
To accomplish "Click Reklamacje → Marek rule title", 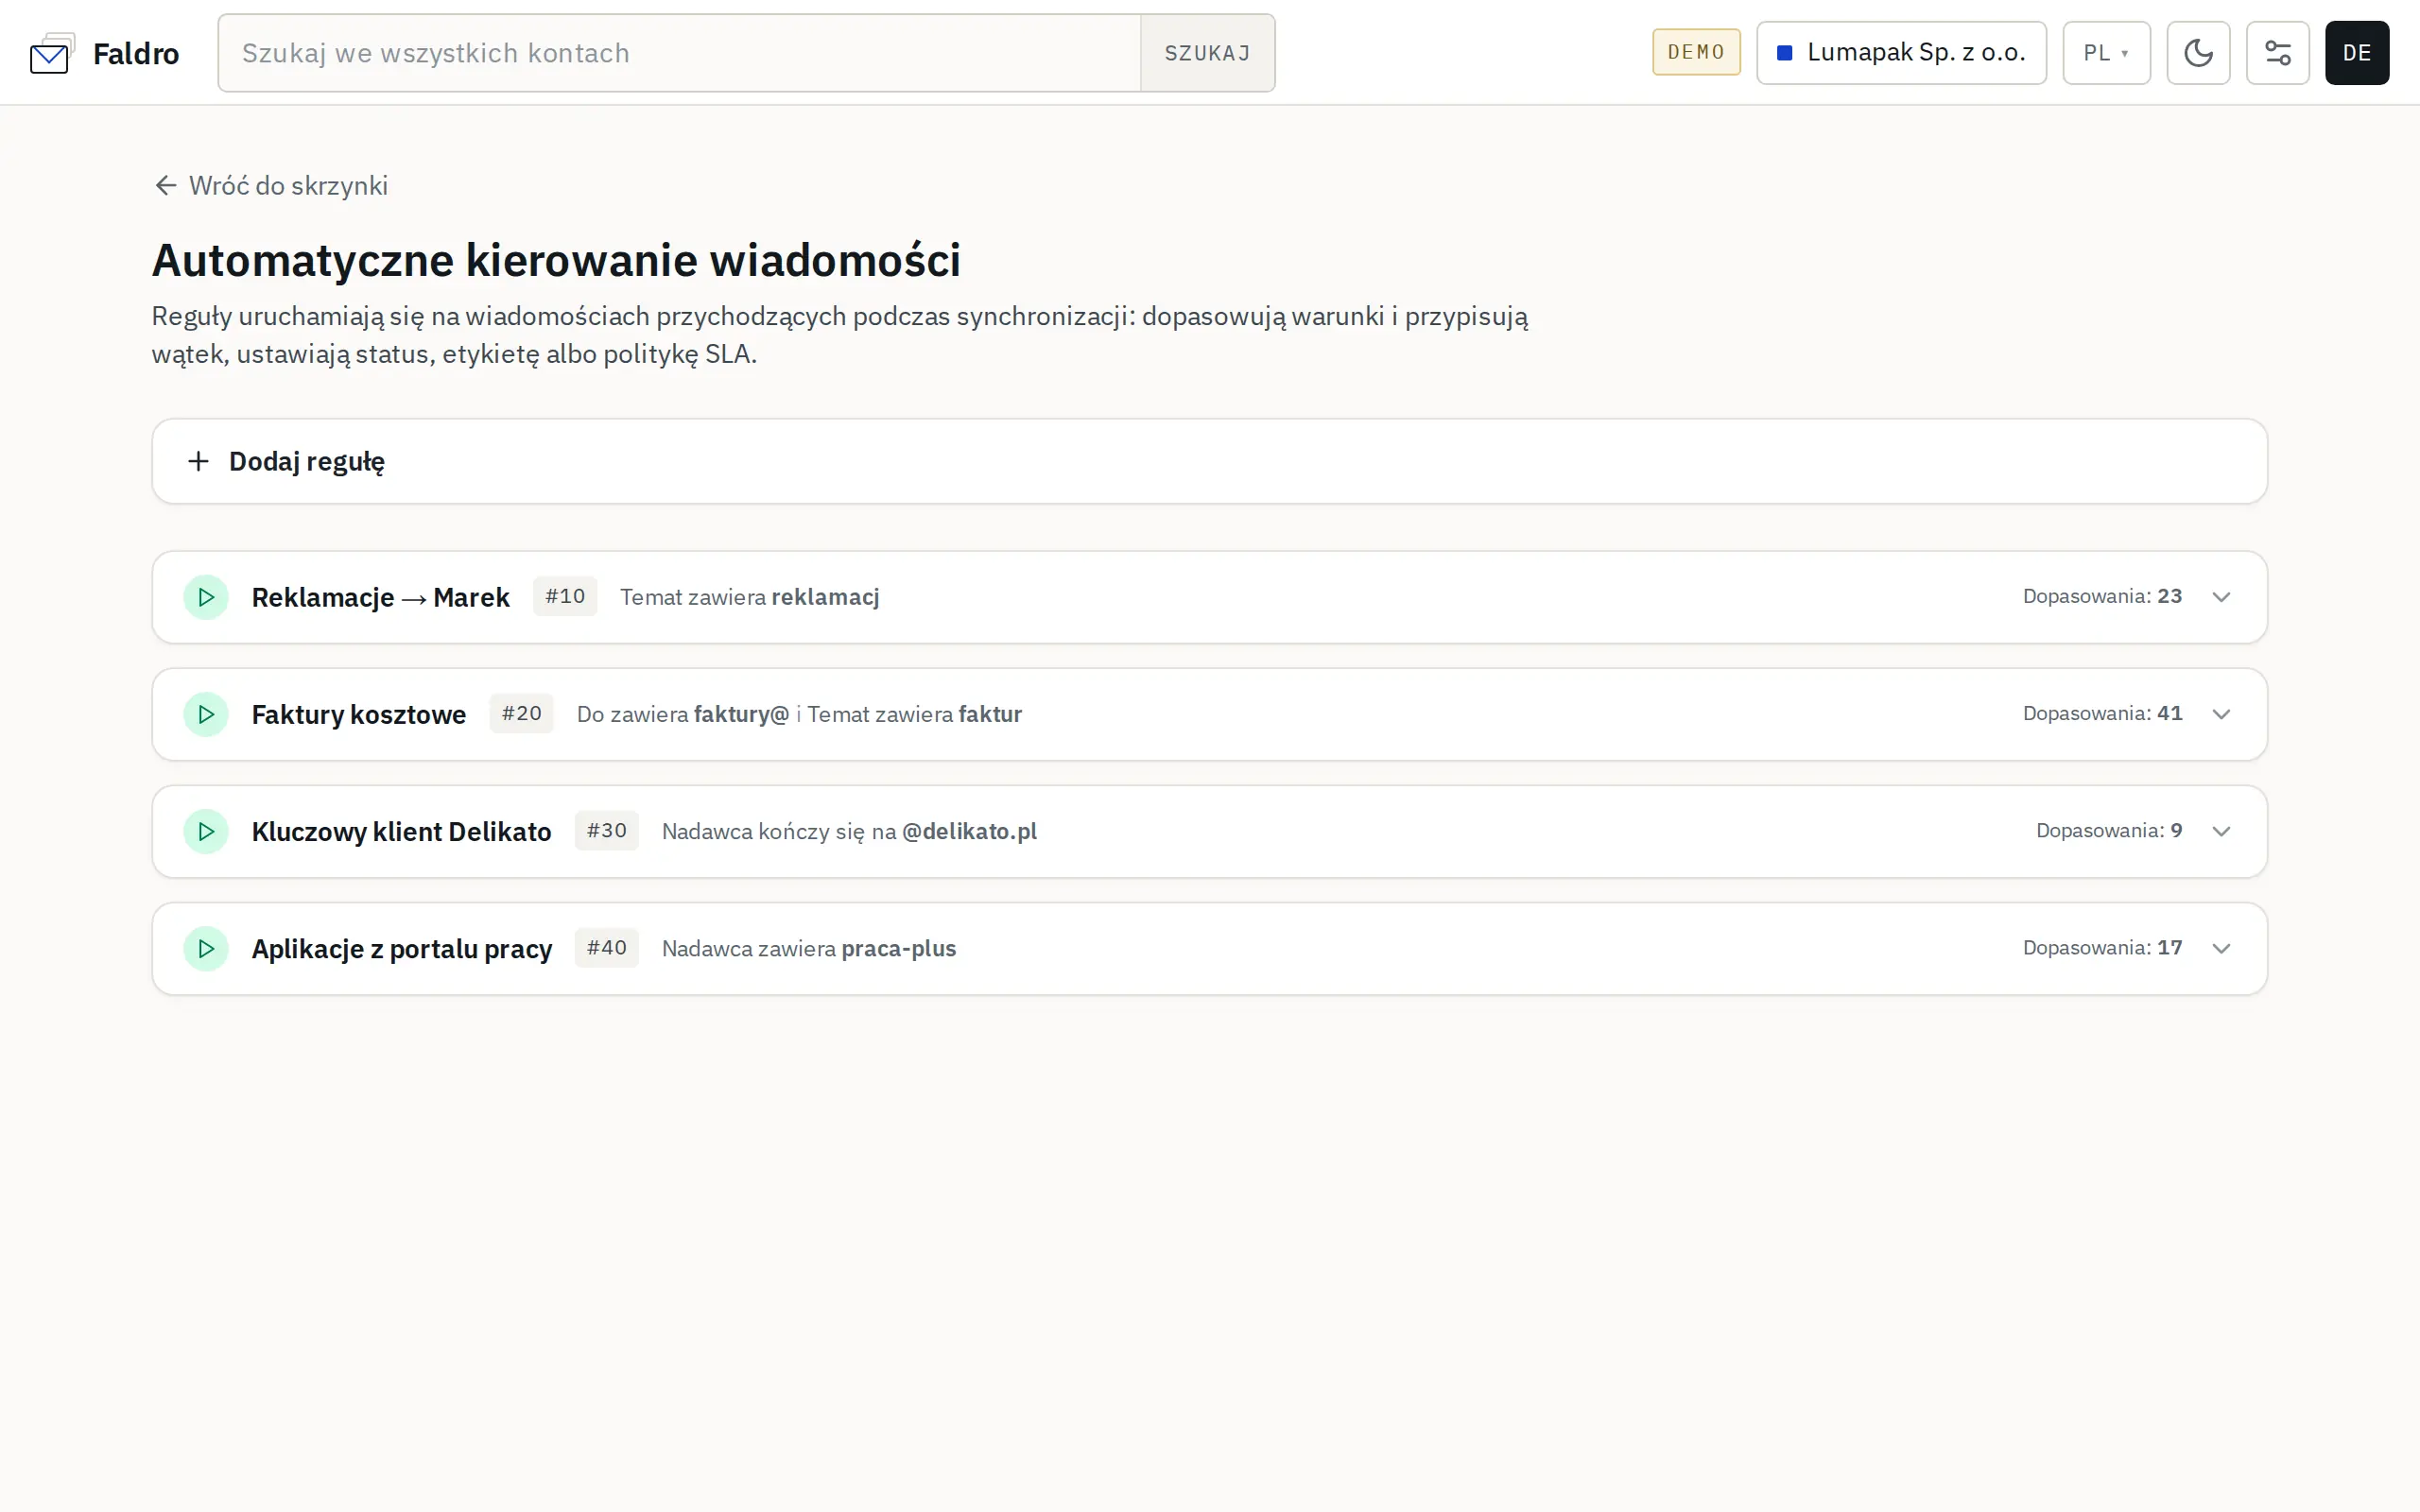I will pos(380,597).
